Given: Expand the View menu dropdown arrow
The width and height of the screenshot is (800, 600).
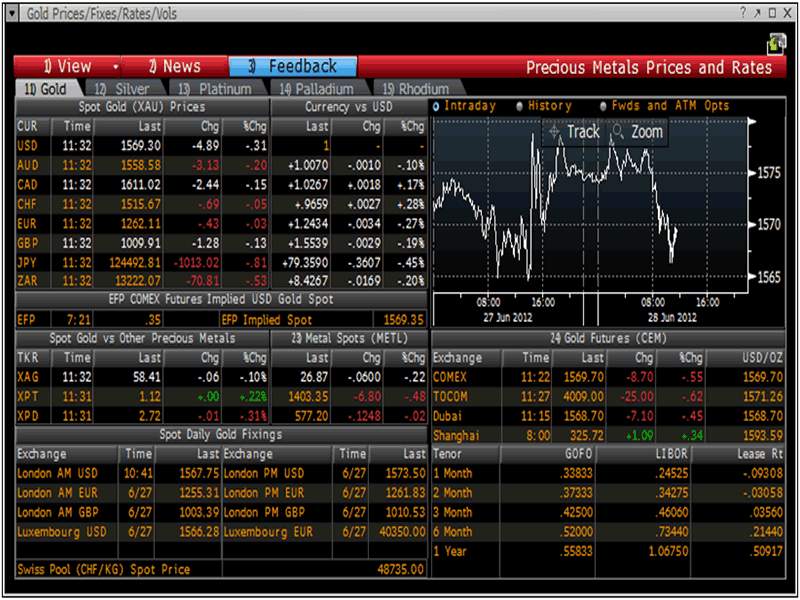Looking at the screenshot, I should coord(115,67).
